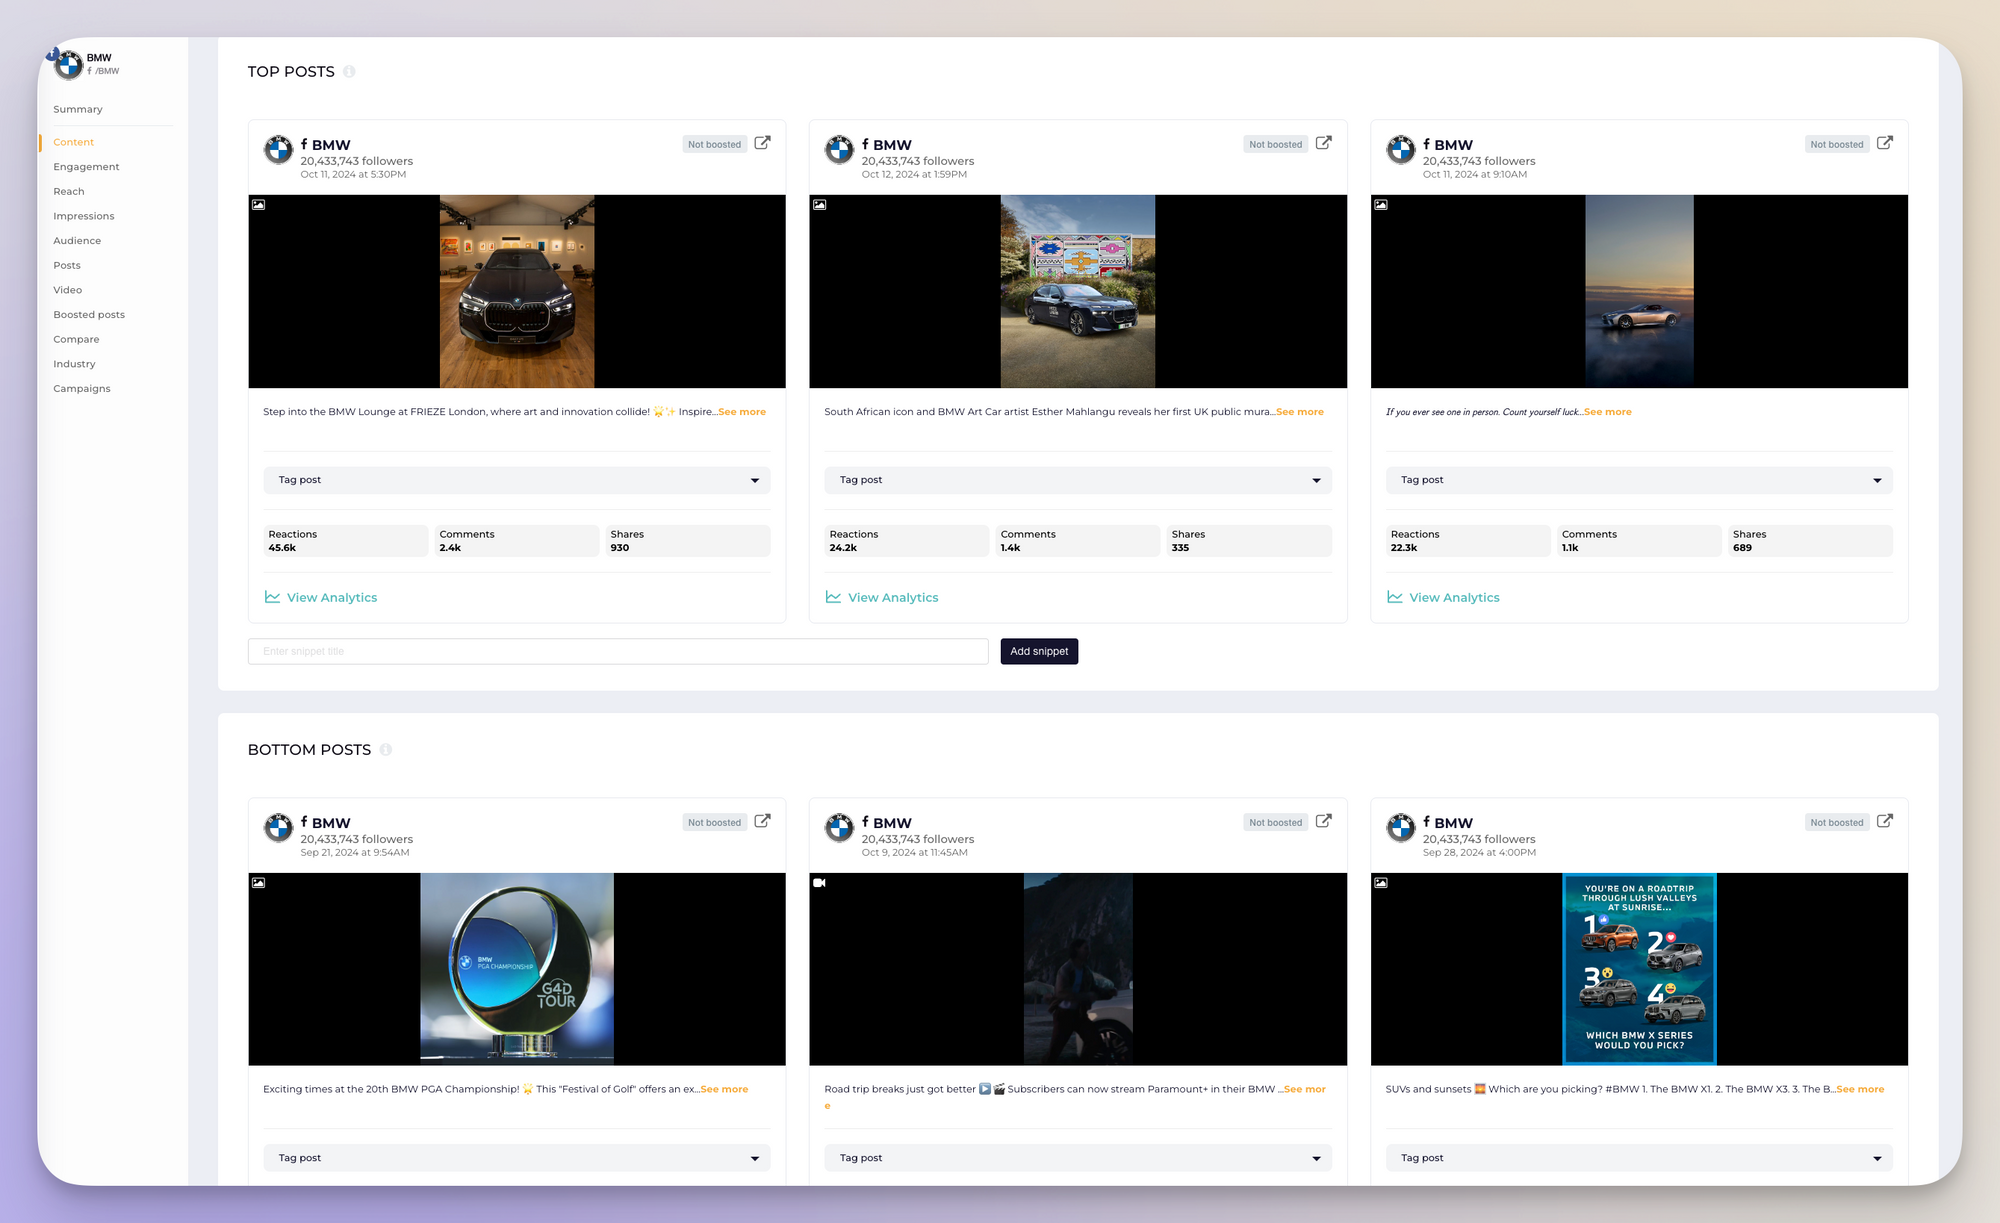Image resolution: width=2000 pixels, height=1223 pixels.
Task: Click image type icon on Esther Mahlangu post
Action: point(819,204)
